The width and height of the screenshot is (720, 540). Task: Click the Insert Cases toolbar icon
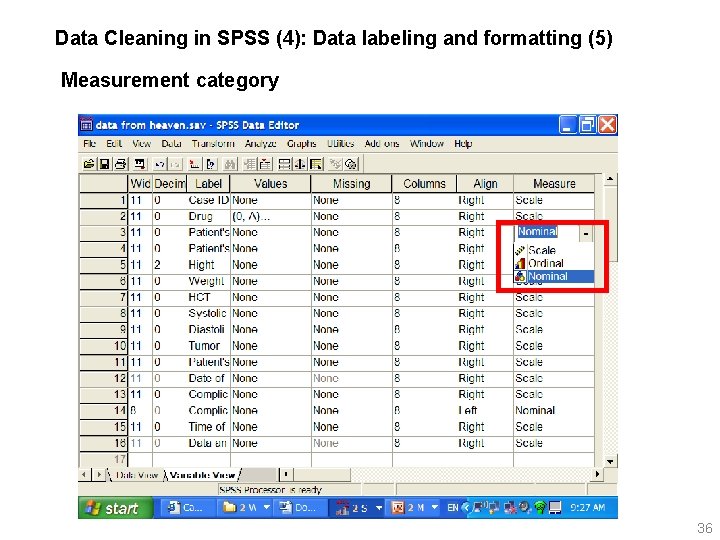click(249, 164)
